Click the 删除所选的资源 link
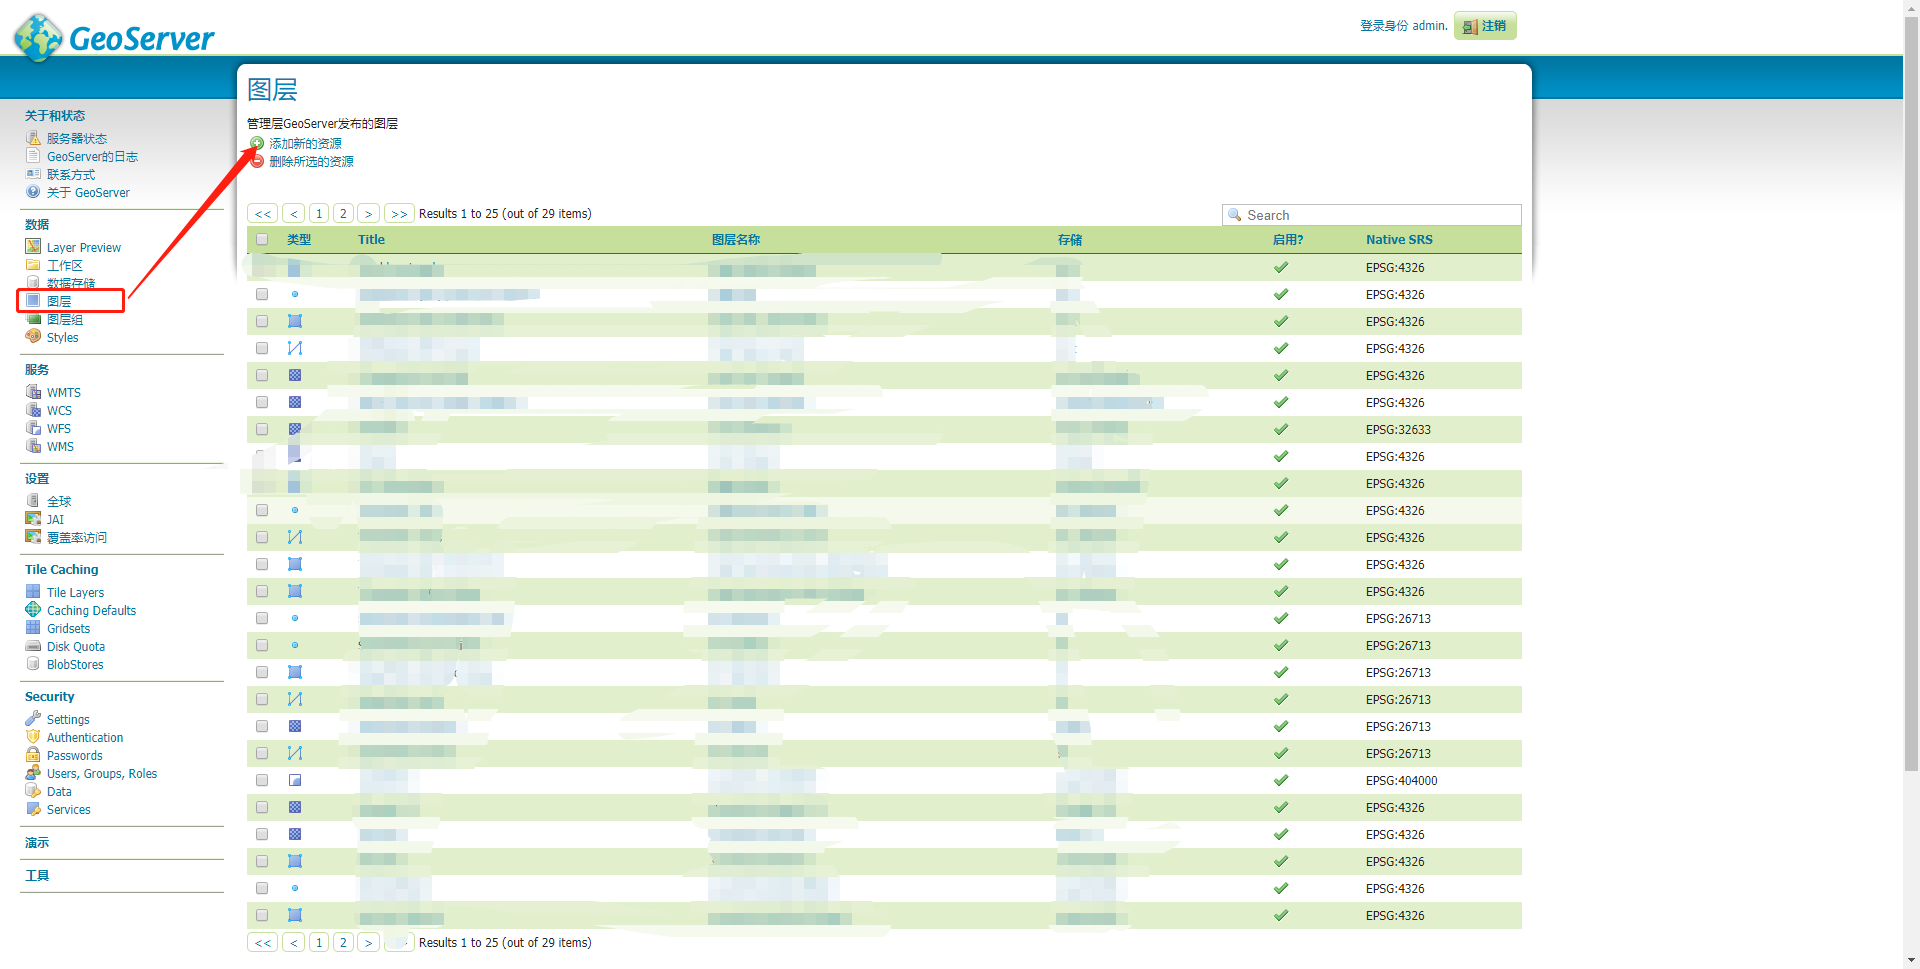 click(x=311, y=161)
